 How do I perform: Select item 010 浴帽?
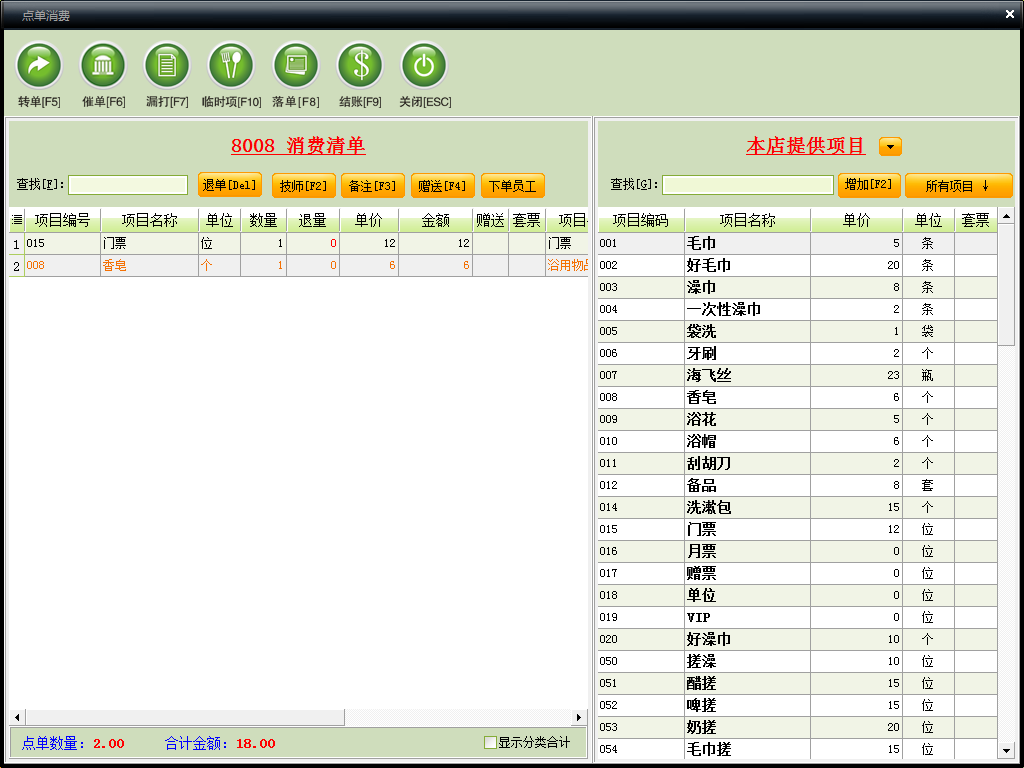point(797,441)
